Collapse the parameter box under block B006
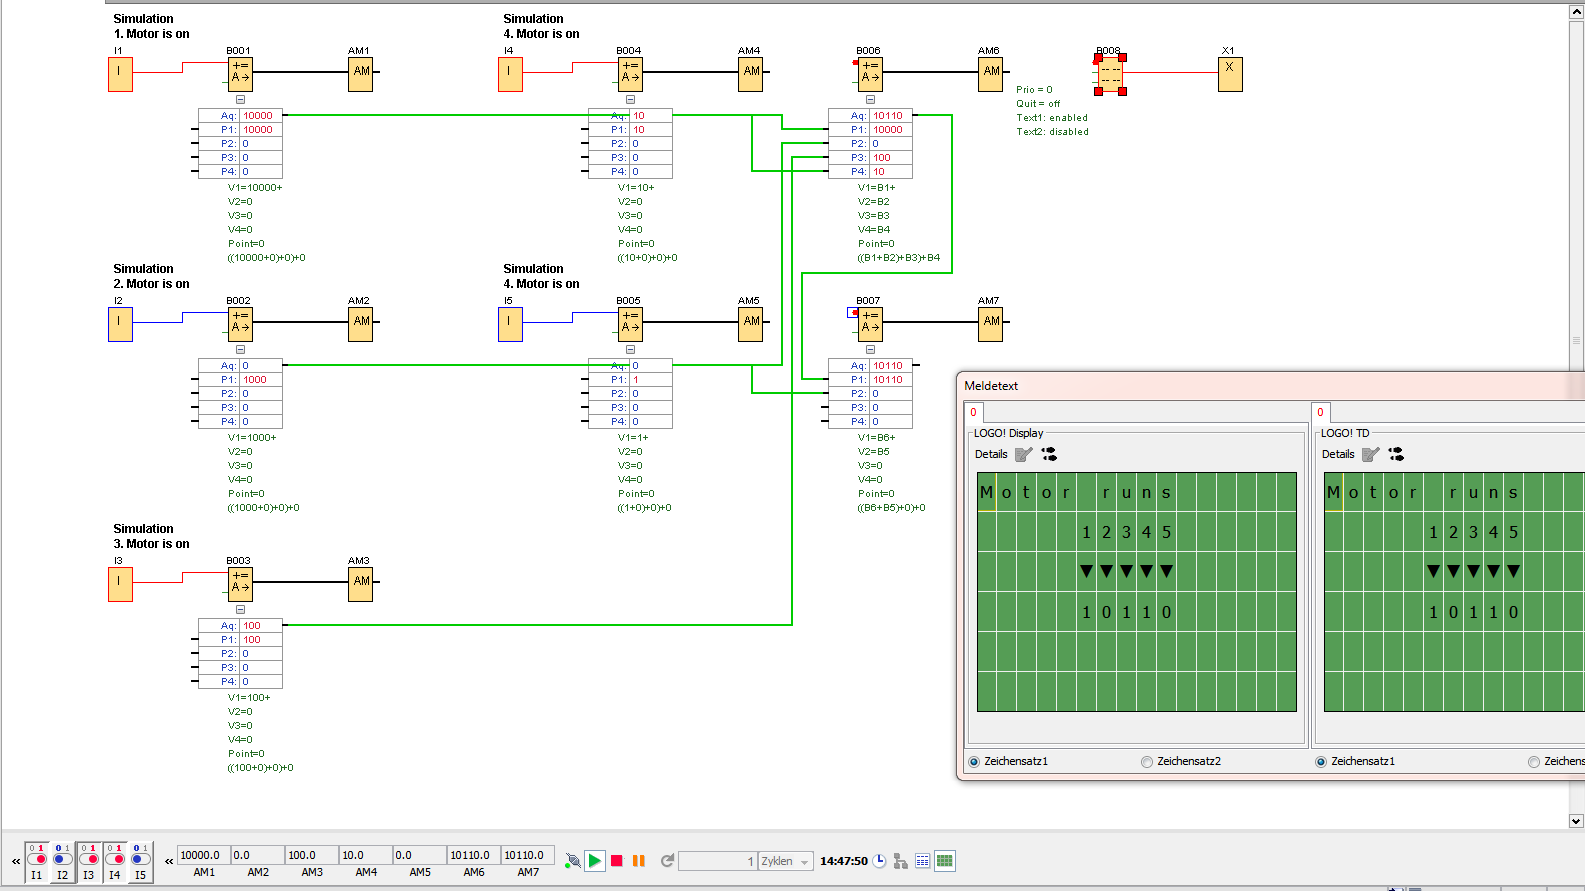1585x891 pixels. [870, 100]
